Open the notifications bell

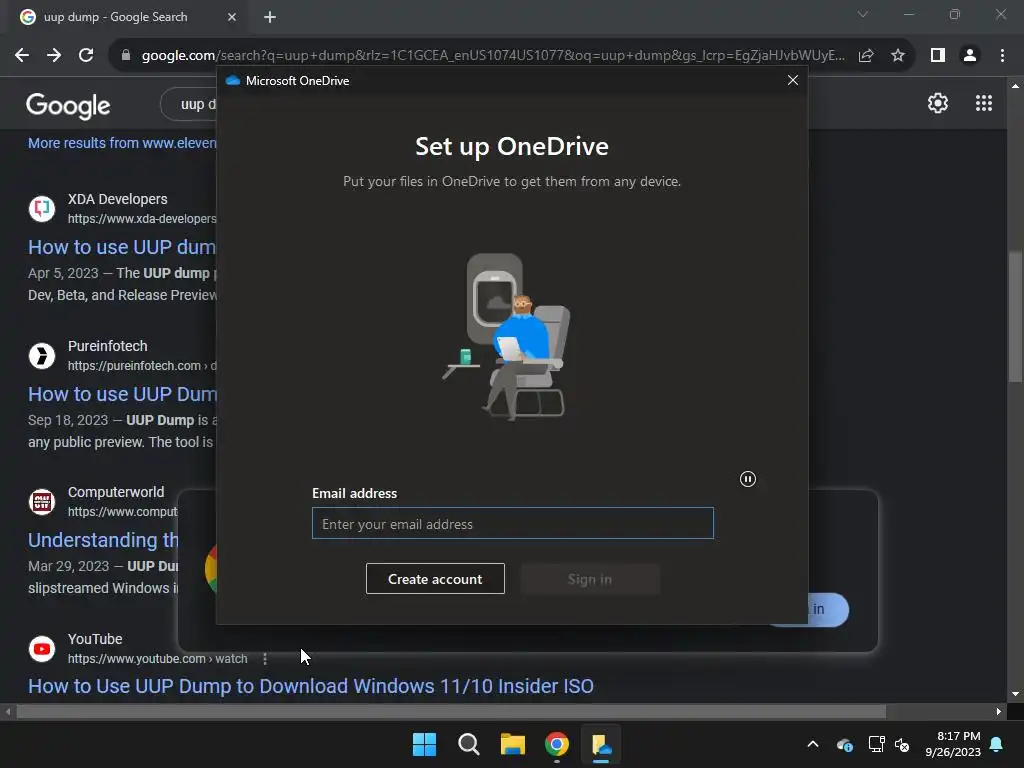pyautogui.click(x=997, y=744)
